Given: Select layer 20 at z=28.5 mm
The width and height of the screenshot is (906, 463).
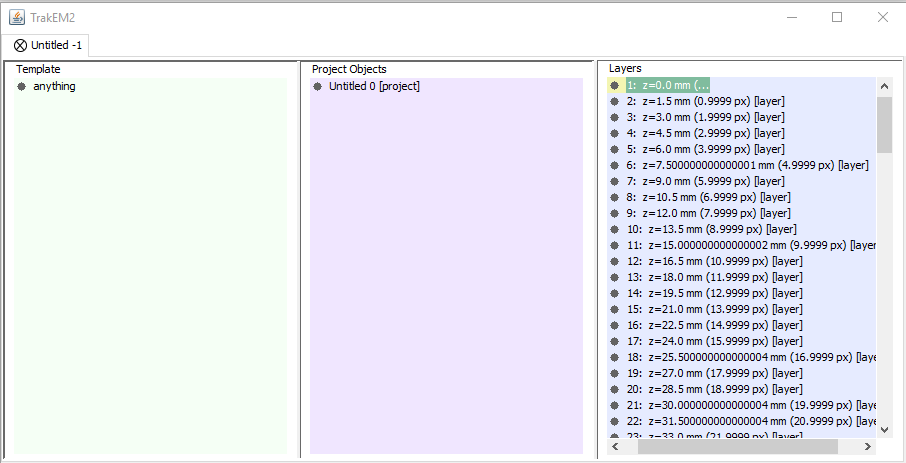Looking at the screenshot, I should (x=714, y=389).
